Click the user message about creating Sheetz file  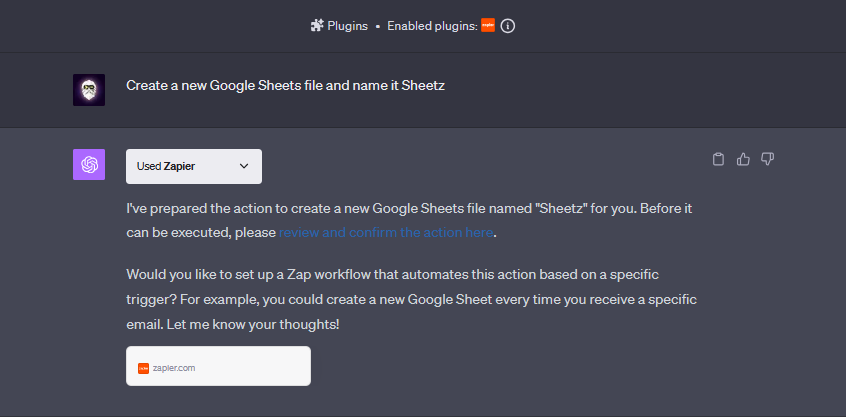(285, 85)
